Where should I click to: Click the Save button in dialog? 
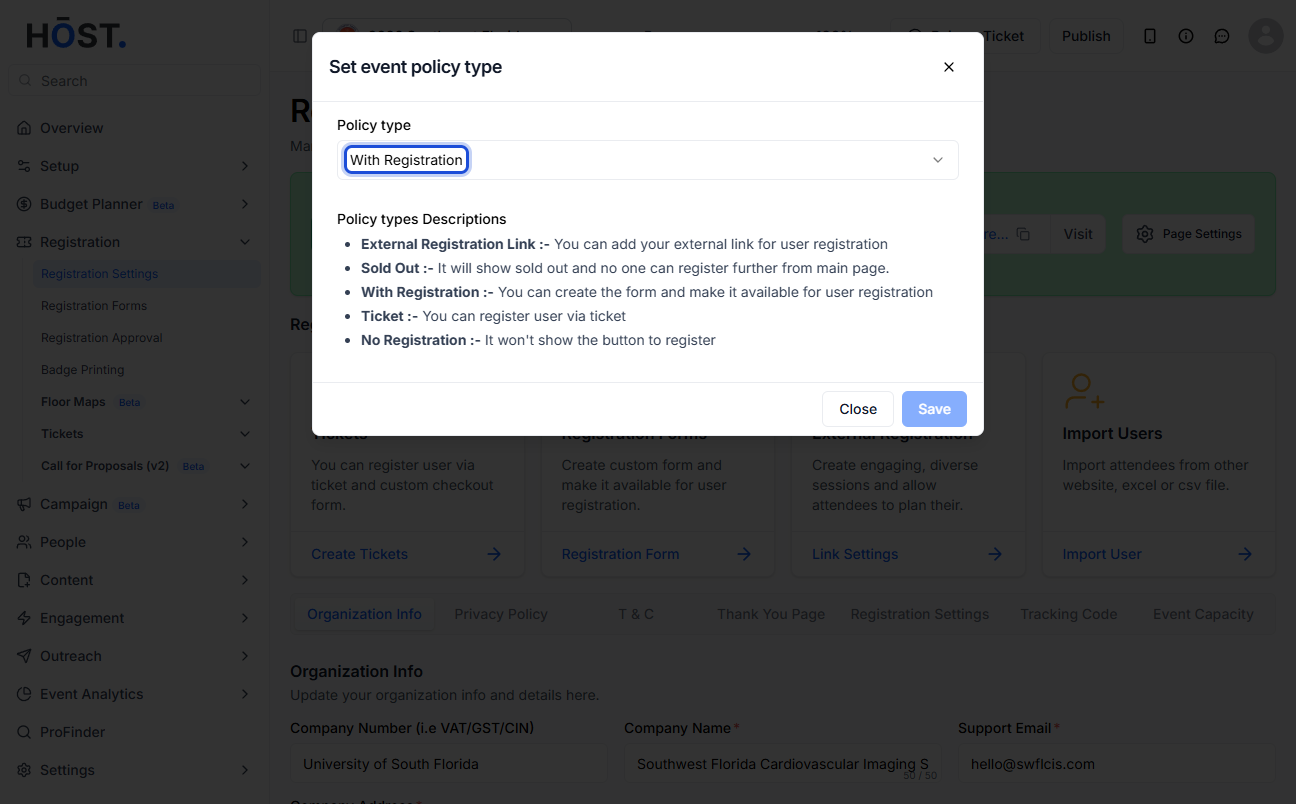point(934,409)
